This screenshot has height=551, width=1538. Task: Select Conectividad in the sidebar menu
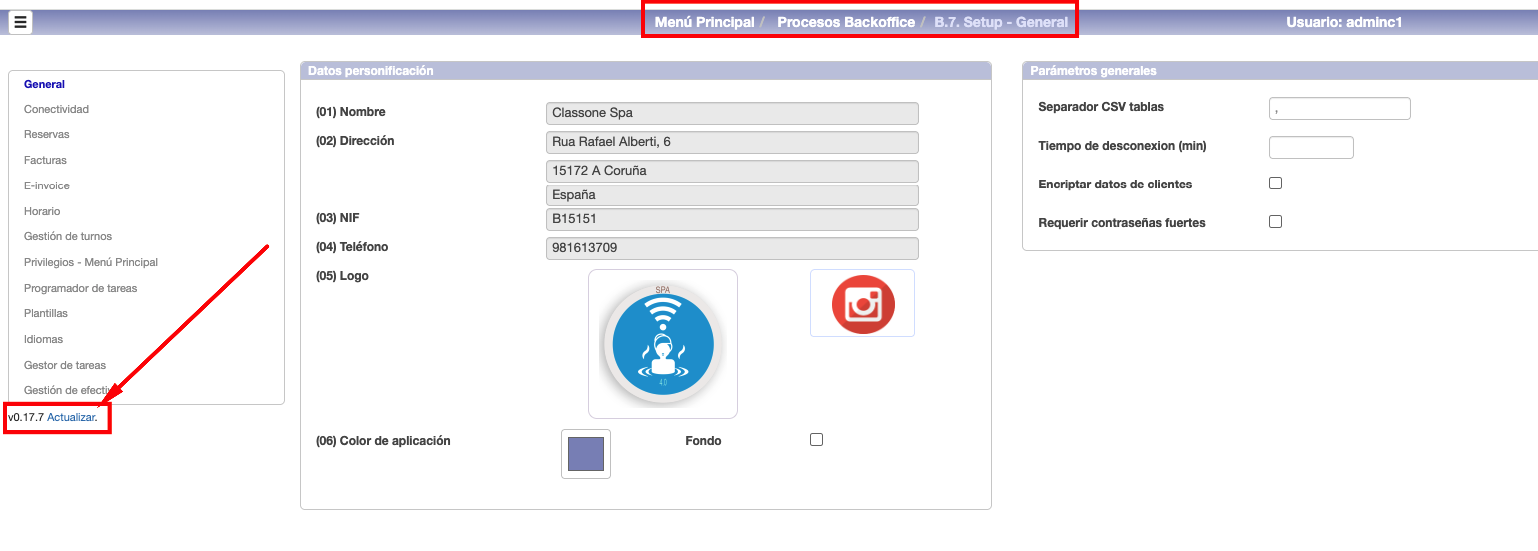(x=56, y=109)
